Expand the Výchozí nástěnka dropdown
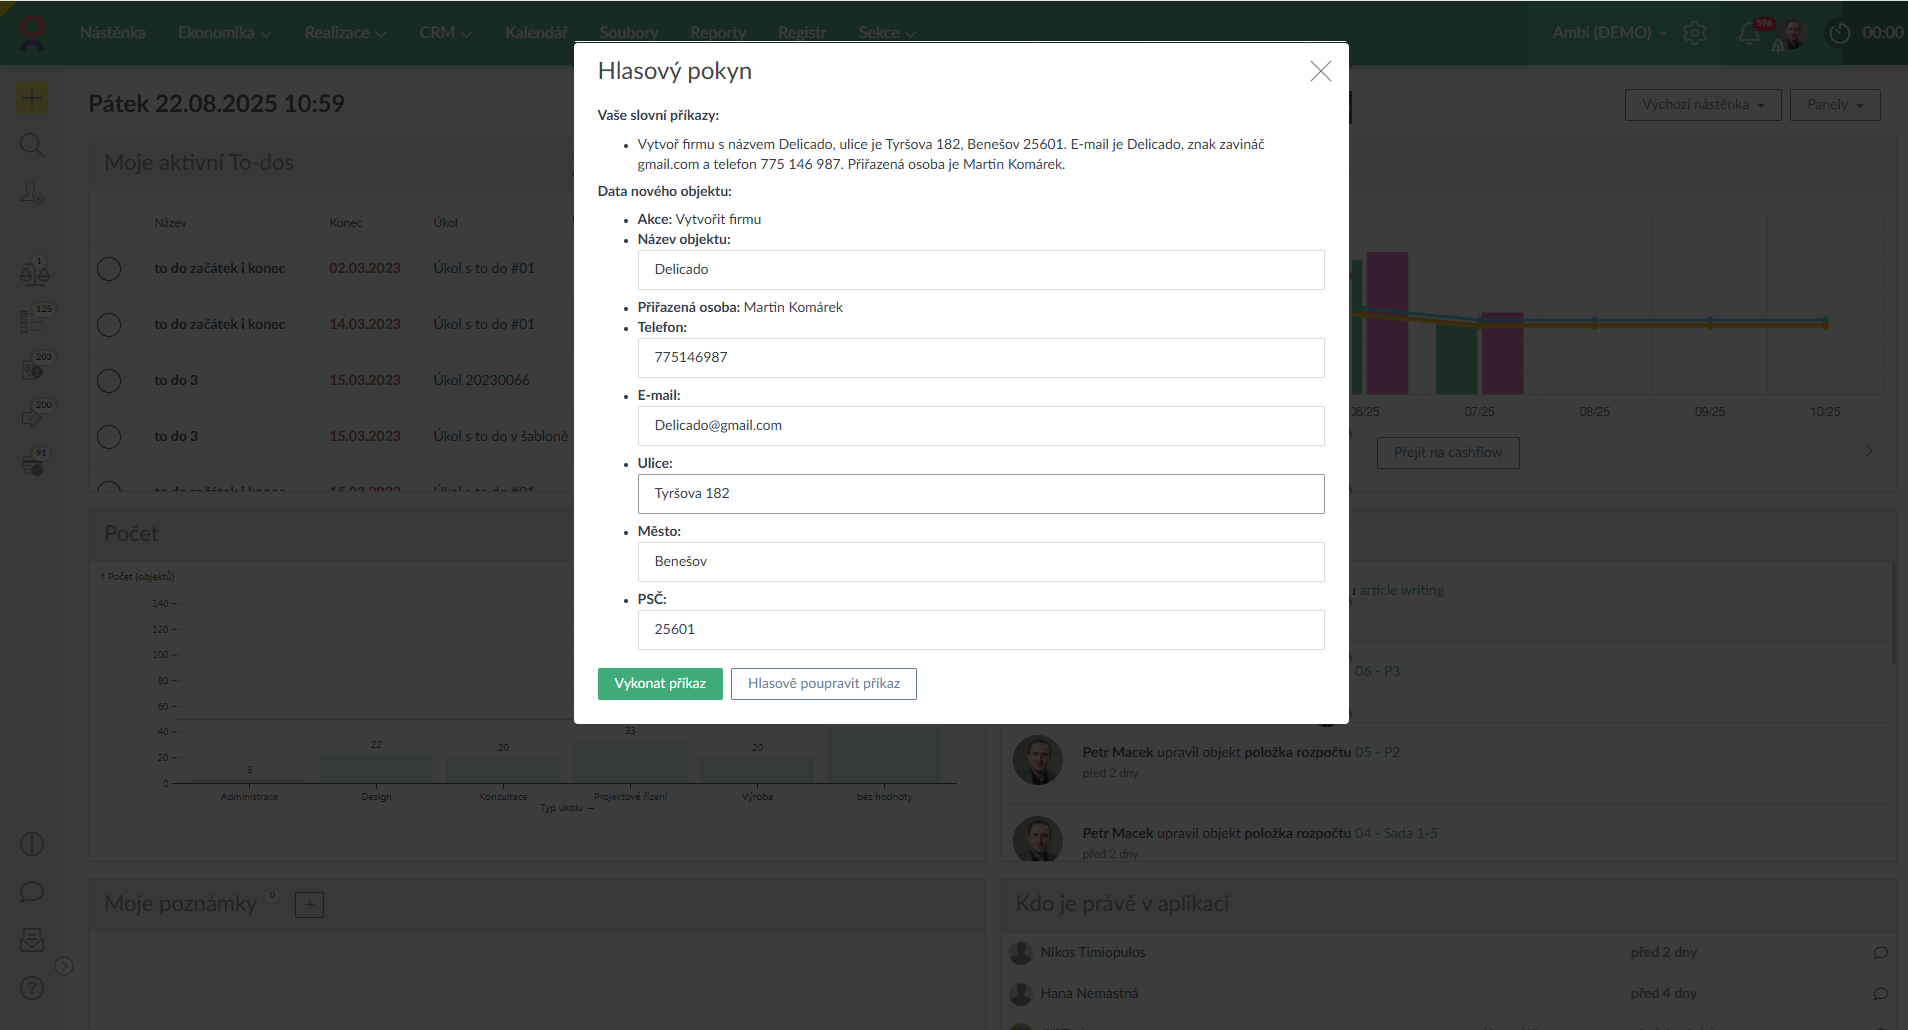Screen dimensions: 1908x1030 tap(1703, 105)
